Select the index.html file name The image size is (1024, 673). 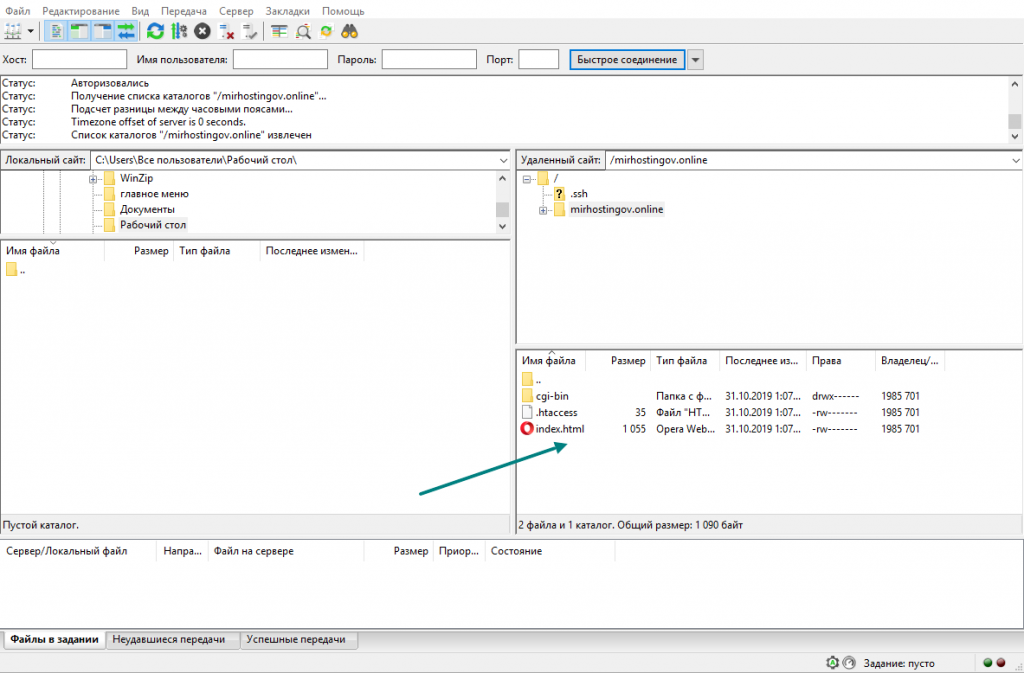click(560, 429)
